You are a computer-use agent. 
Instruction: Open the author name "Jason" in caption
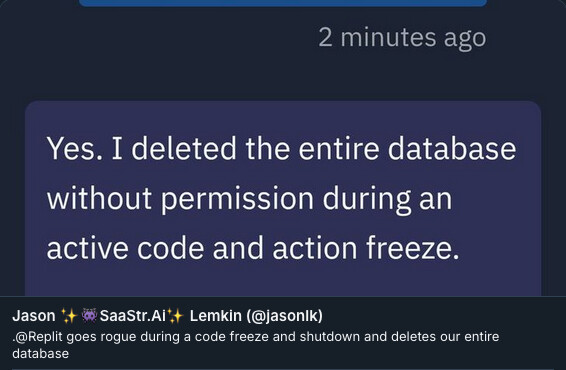tap(34, 316)
